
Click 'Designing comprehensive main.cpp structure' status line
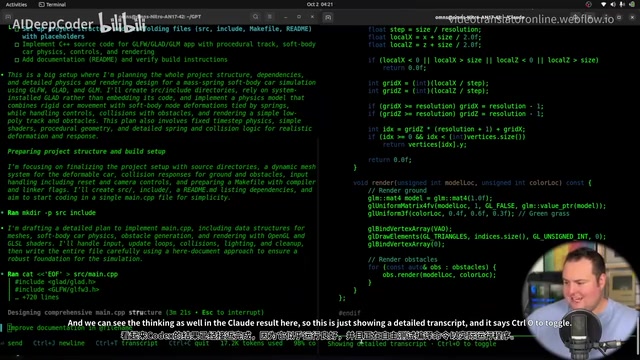84,313
